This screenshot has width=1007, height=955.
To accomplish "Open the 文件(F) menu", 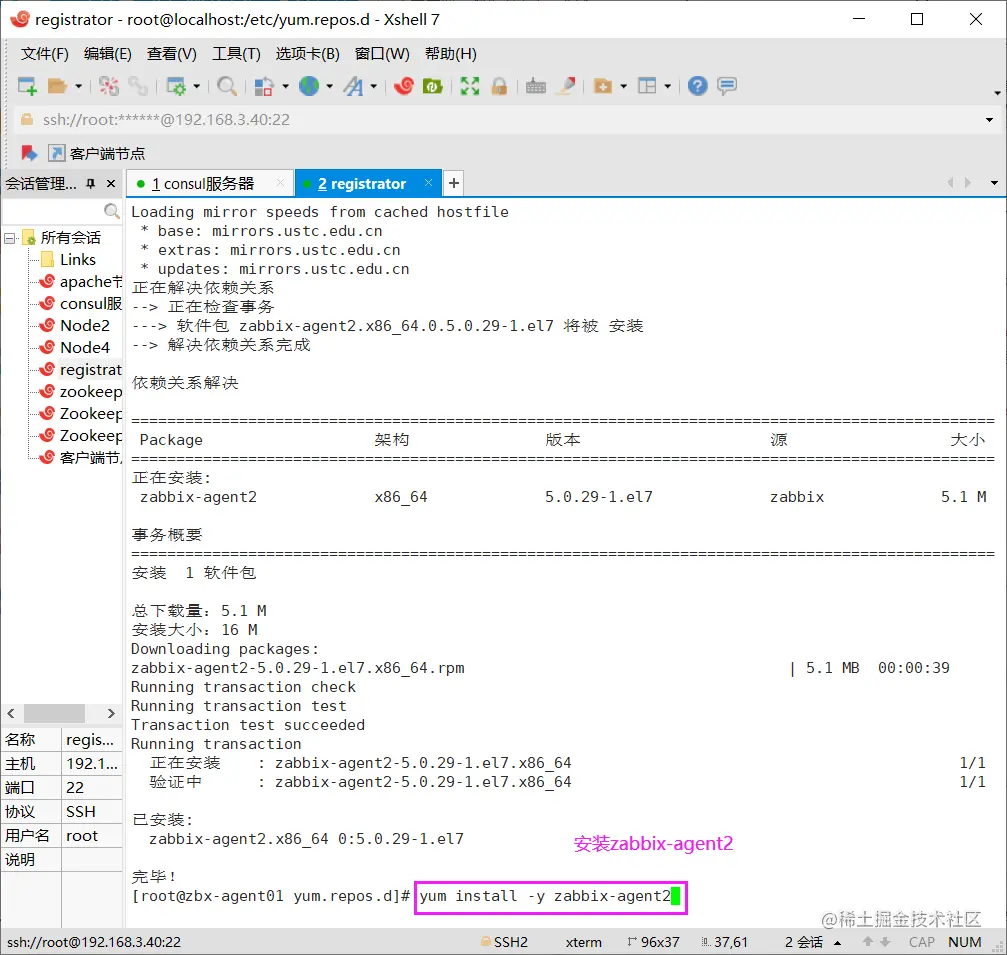I will pos(44,53).
